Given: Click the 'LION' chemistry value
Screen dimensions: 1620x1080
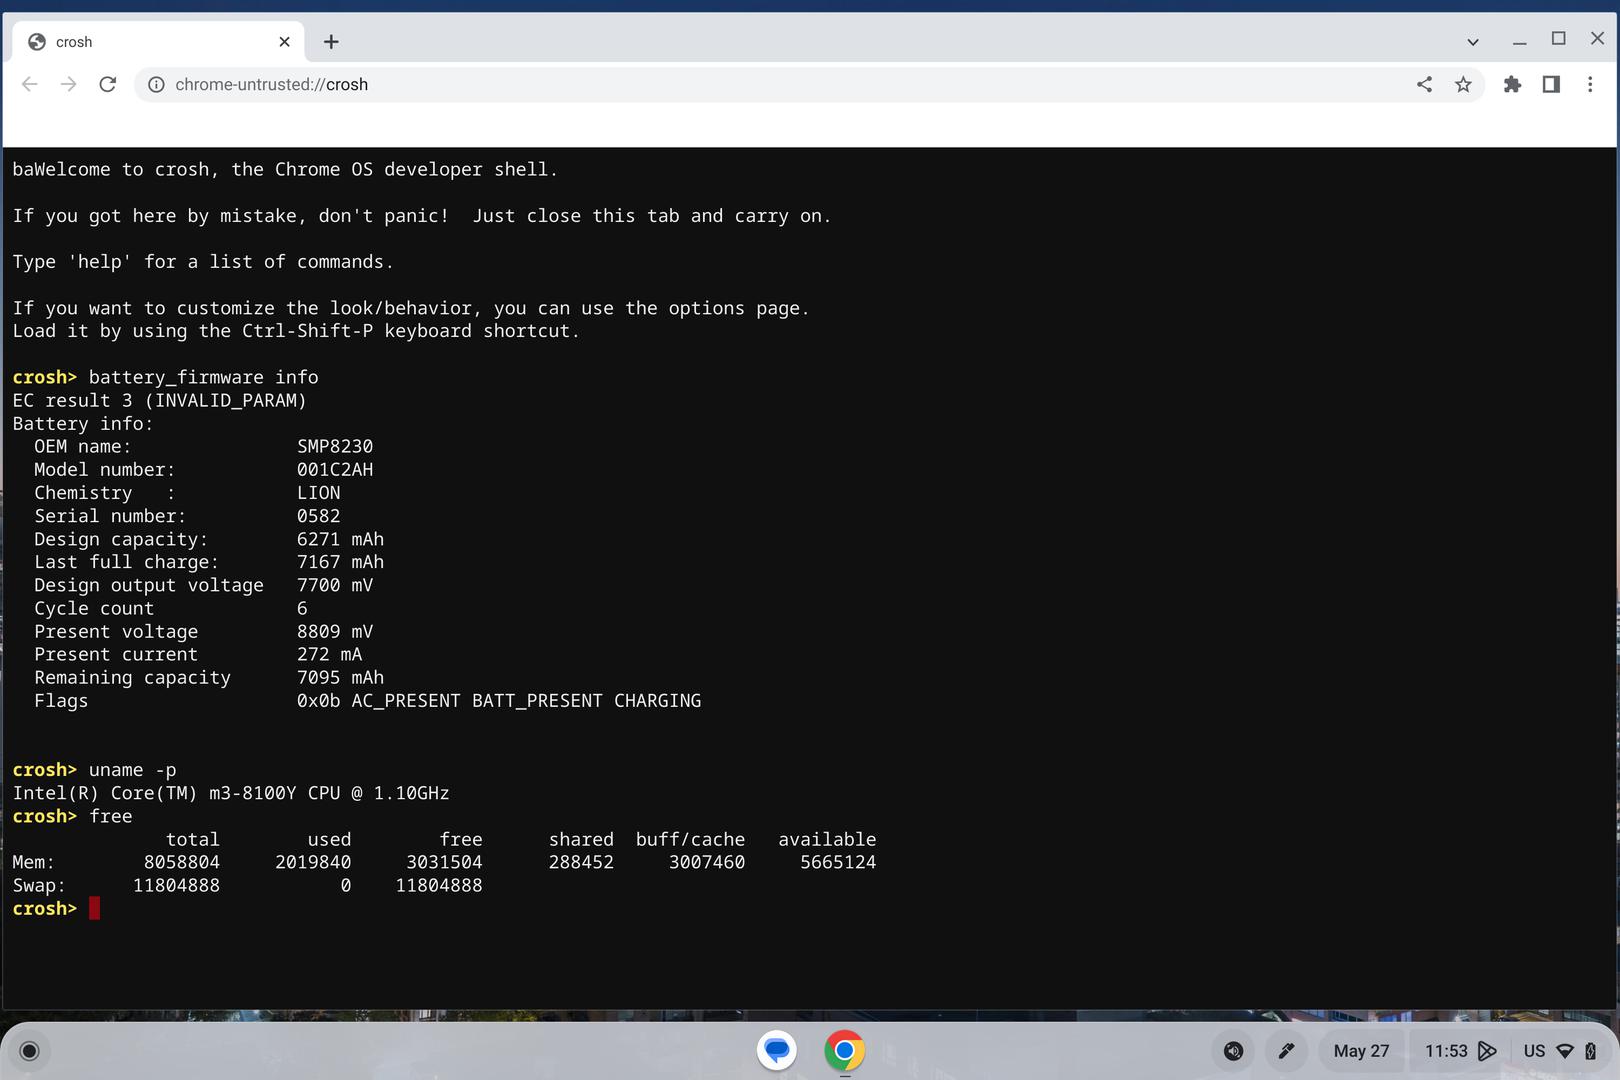Looking at the screenshot, I should point(318,492).
